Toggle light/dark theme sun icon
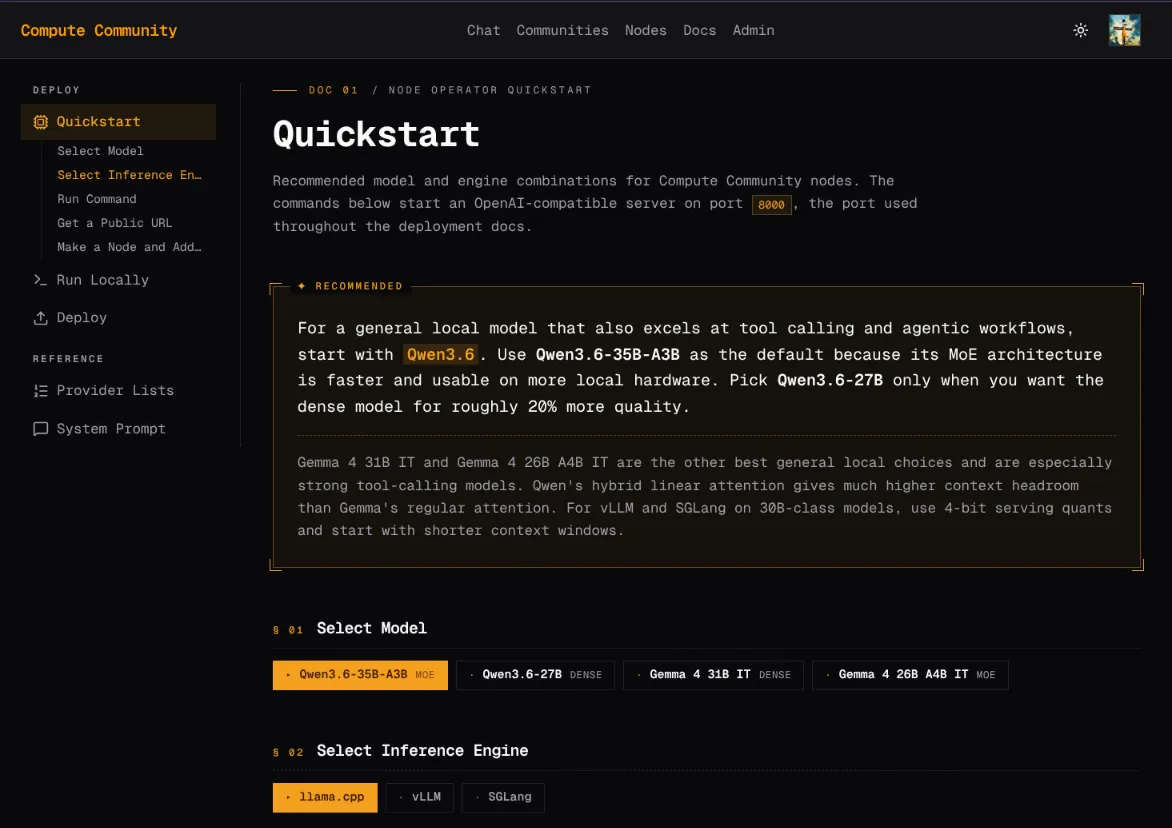This screenshot has width=1172, height=828. (1080, 31)
